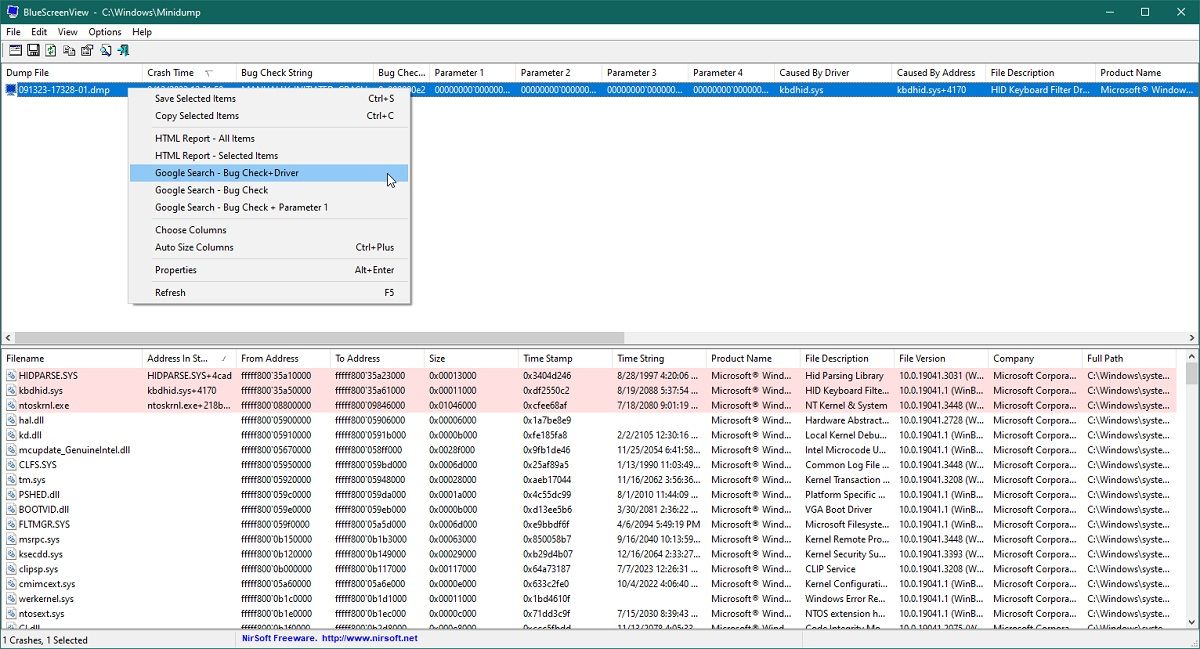The image size is (1200, 649).
Task: Select Save Selected Items in context menu
Action: 195,99
